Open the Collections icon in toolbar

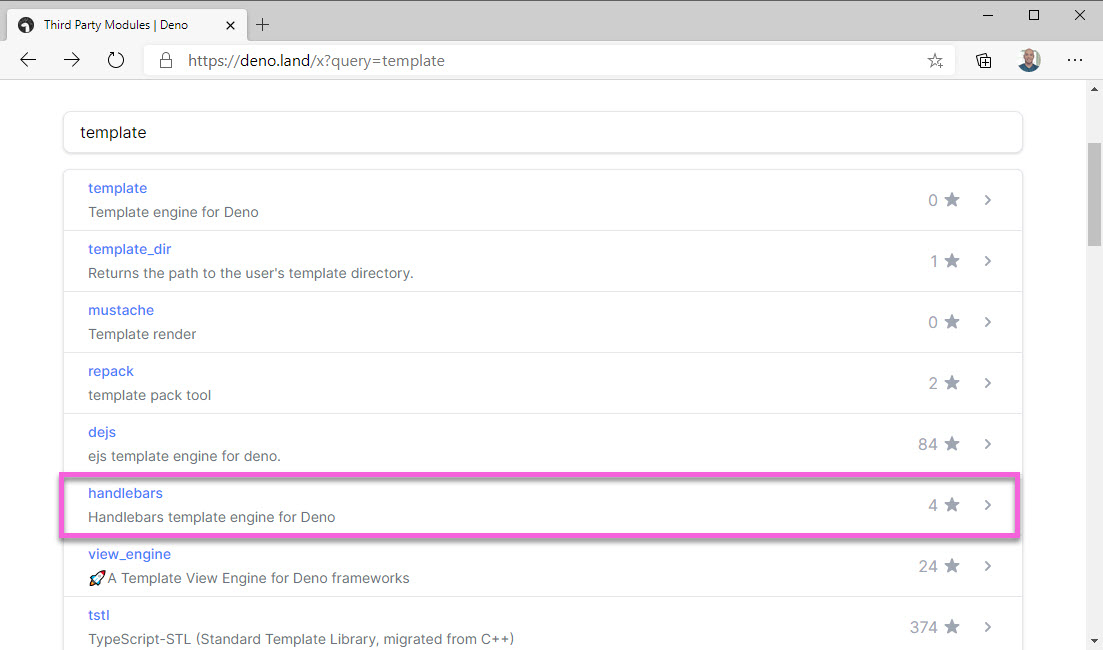[984, 60]
